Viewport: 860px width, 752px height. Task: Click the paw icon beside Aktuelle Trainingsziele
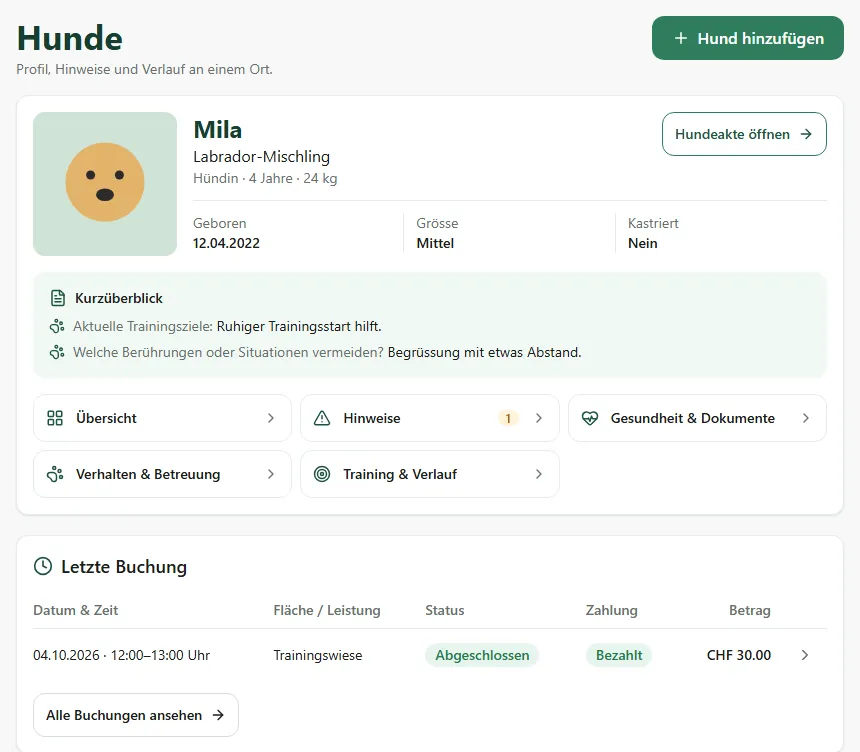57,326
